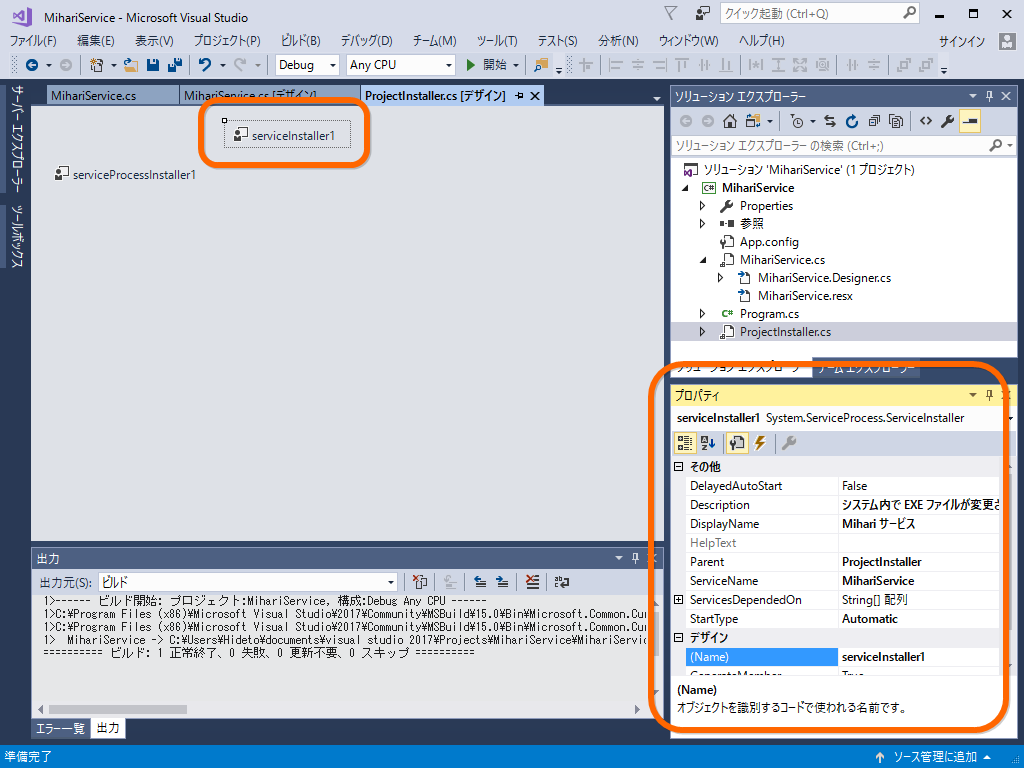Show Events with the lightning bolt icon
1024x768 pixels.
(x=760, y=443)
